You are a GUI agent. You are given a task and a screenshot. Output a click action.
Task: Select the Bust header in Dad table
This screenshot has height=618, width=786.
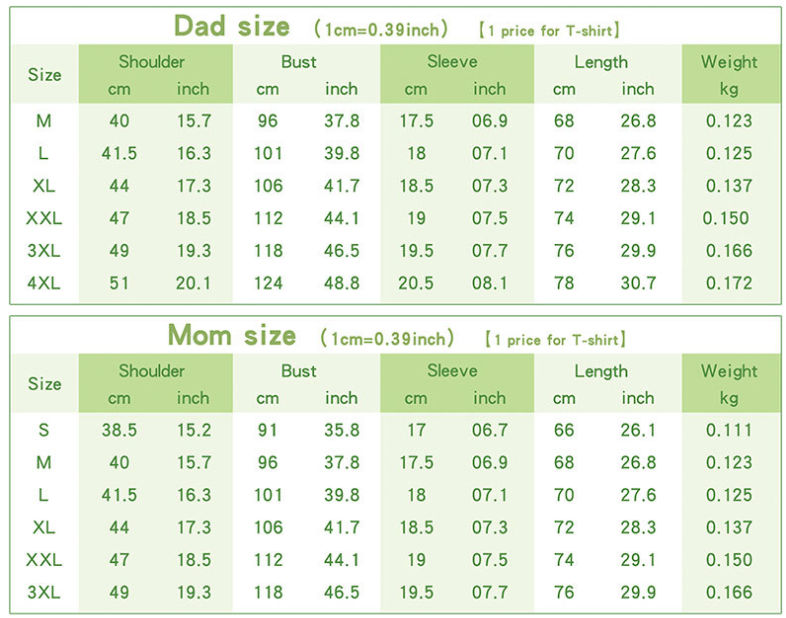(x=299, y=62)
